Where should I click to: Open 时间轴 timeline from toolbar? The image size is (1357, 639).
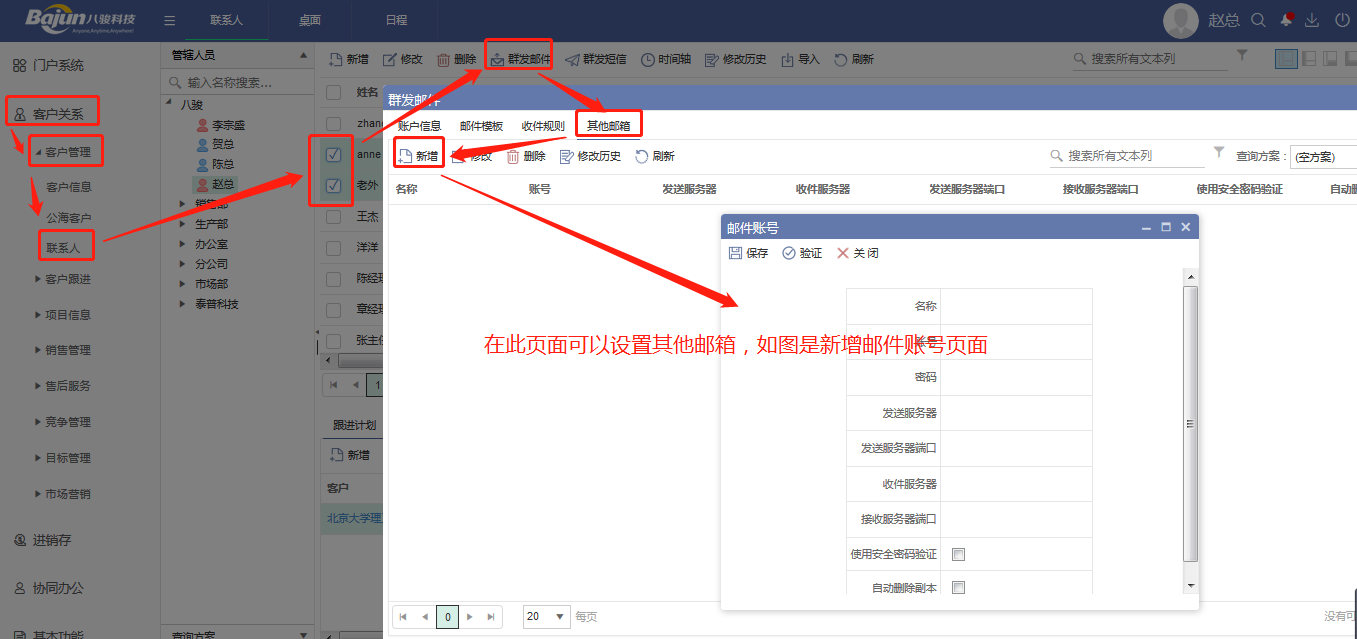pyautogui.click(x=648, y=59)
